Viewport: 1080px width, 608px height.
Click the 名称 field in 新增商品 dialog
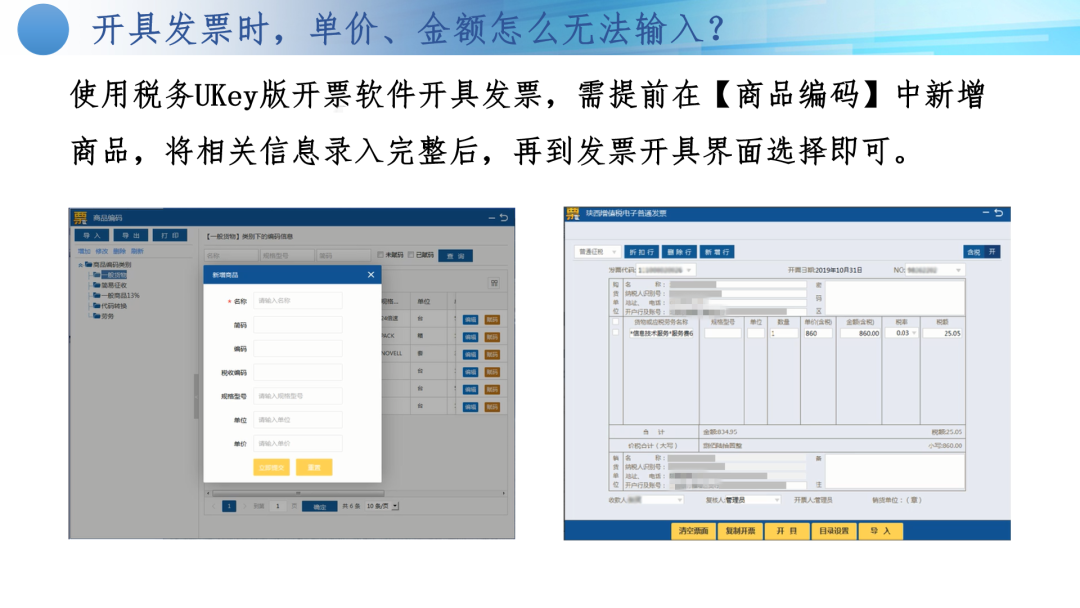(298, 301)
